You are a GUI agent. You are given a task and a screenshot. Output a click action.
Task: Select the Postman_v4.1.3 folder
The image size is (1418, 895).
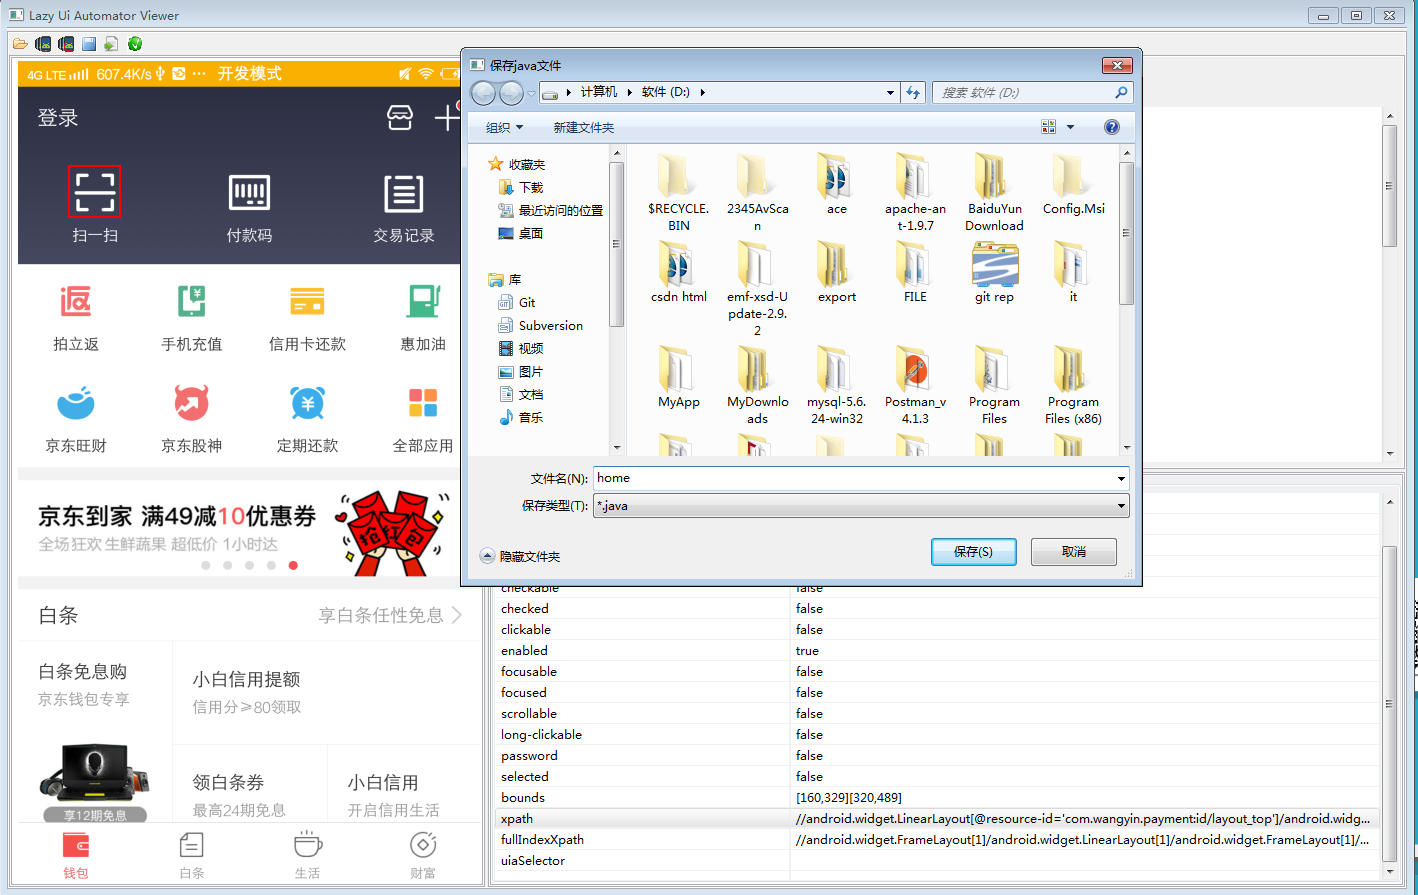coord(915,385)
